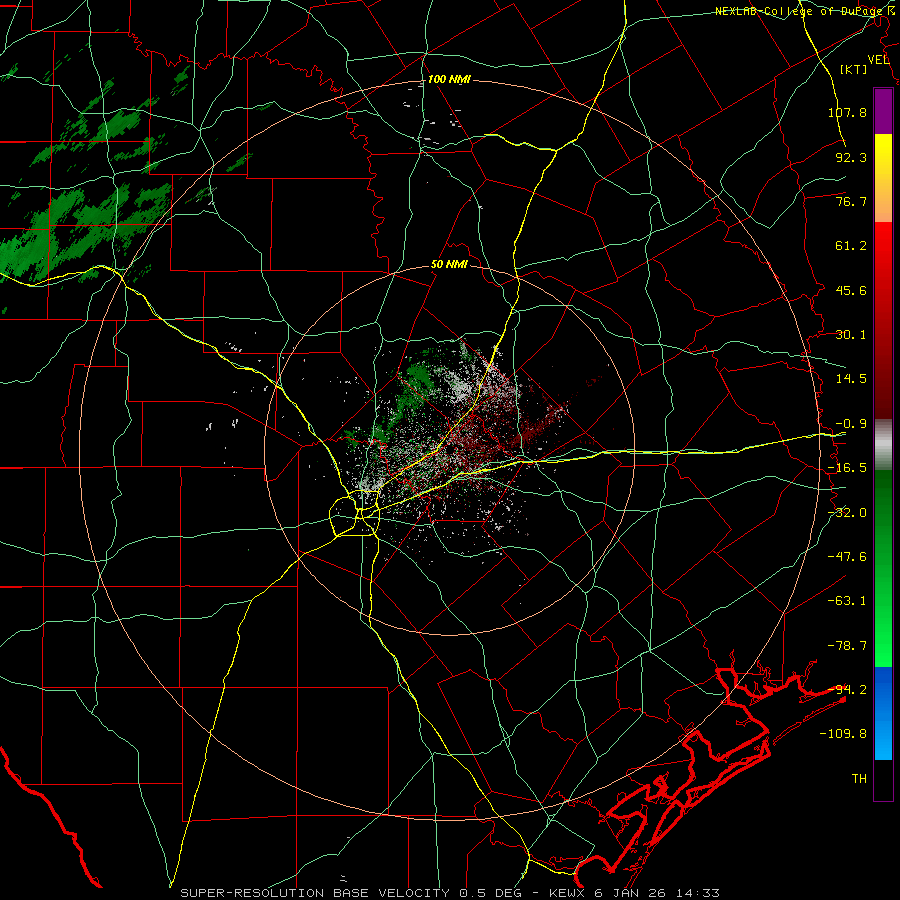Click the 107.8 velocity scale value
900x900 pixels.
pyautogui.click(x=847, y=112)
